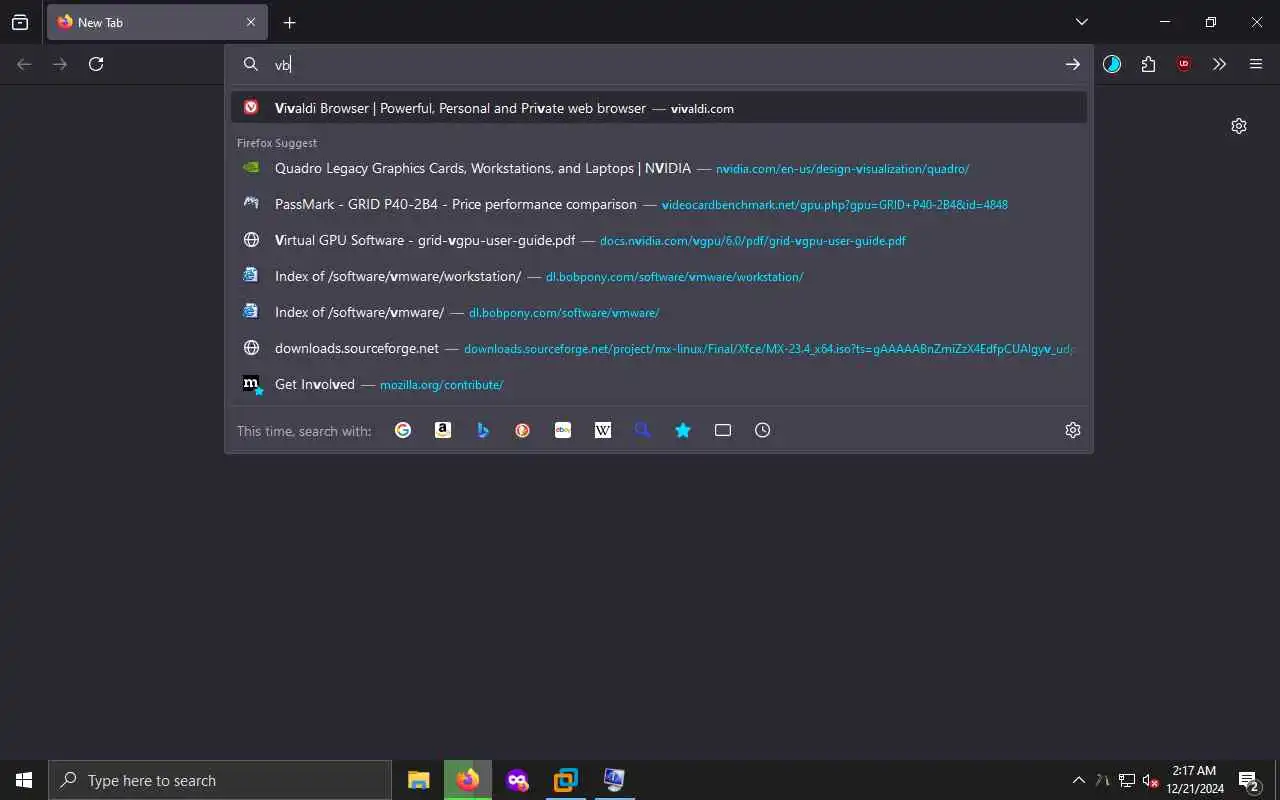Search history via the clock icon
The image size is (1280, 800).
pos(763,430)
